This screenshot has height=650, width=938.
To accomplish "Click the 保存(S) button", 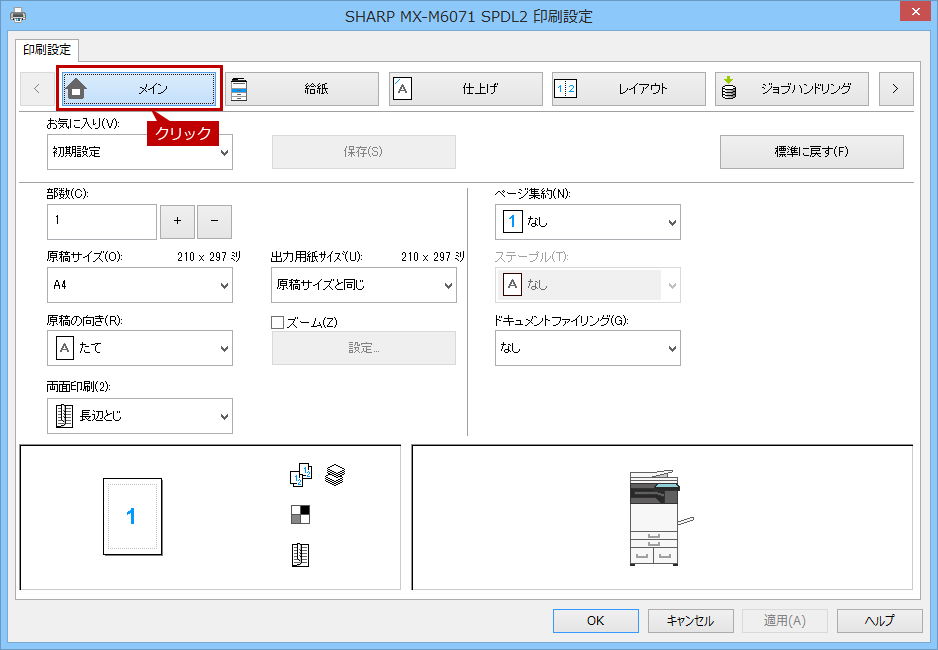I will point(364,152).
